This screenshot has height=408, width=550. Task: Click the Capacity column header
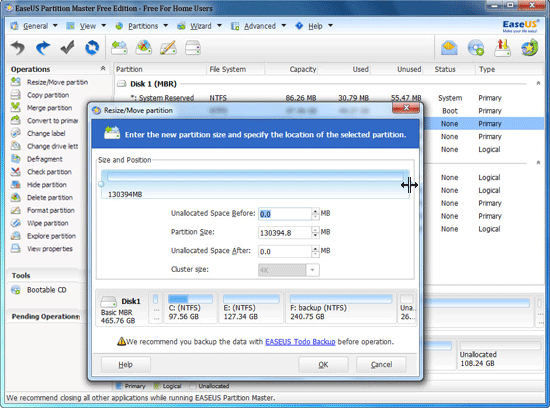point(292,69)
